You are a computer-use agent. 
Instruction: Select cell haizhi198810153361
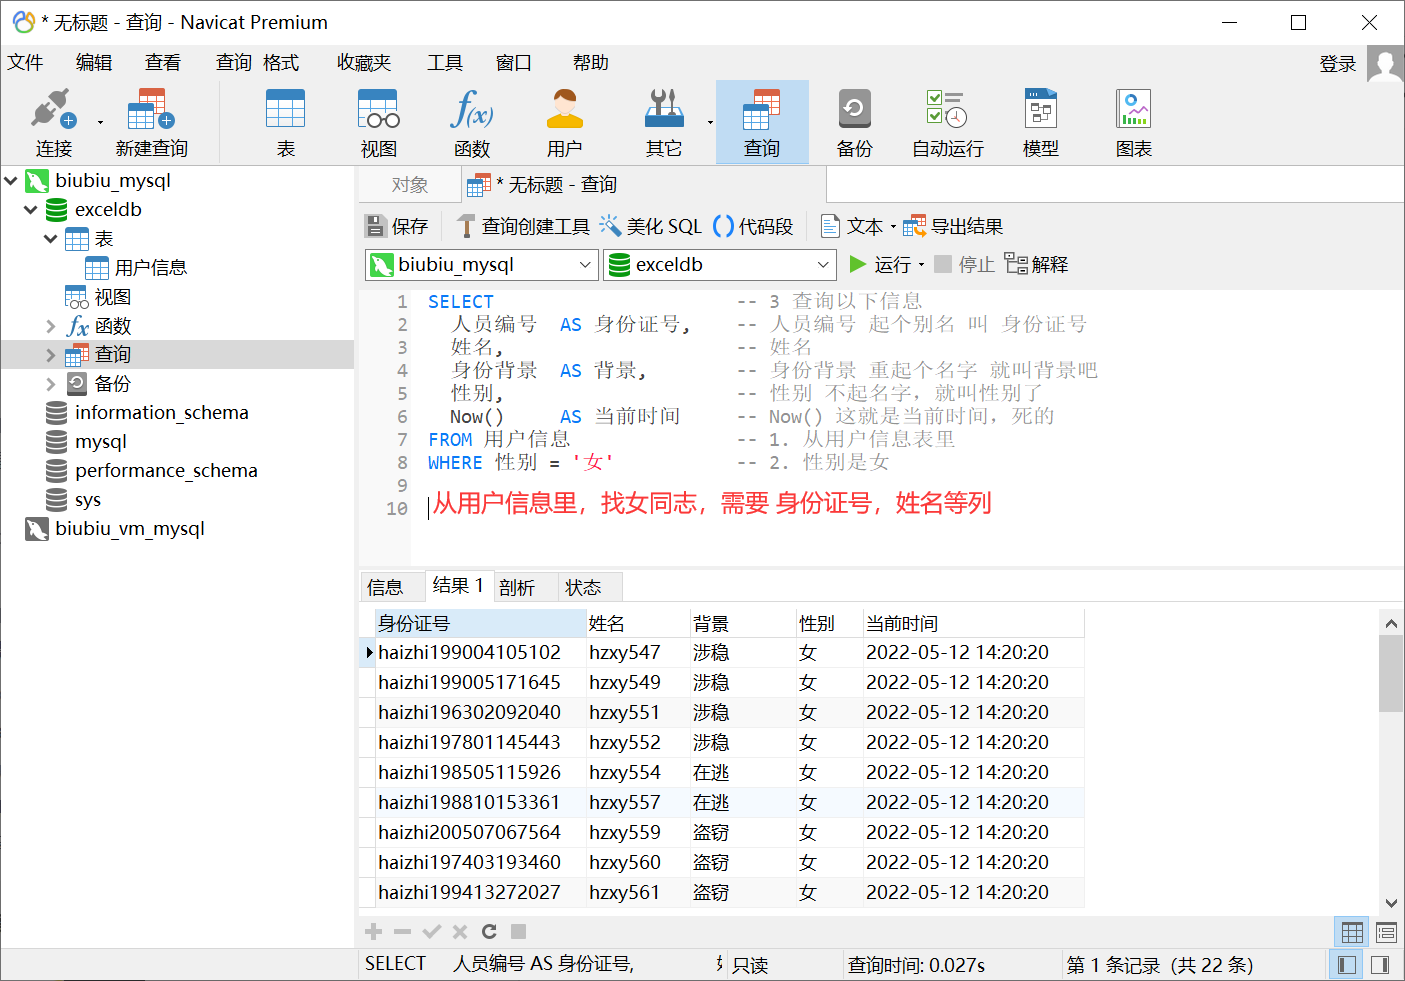[481, 803]
